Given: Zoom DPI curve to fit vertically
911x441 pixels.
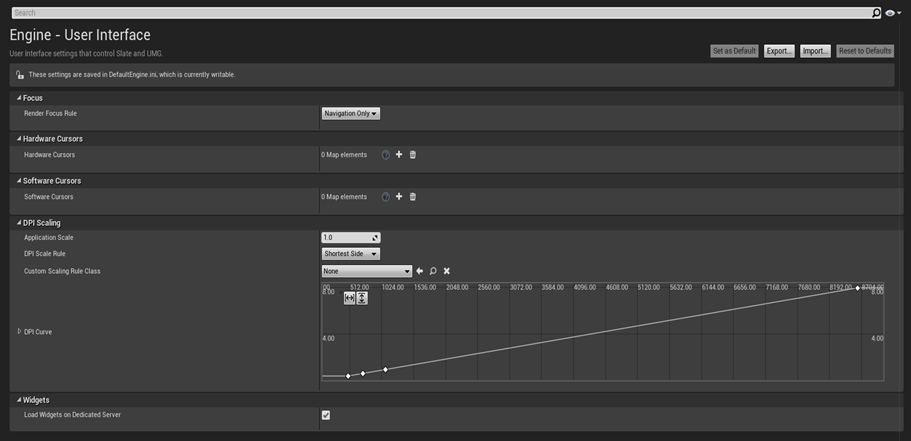Looking at the screenshot, I should [362, 298].
